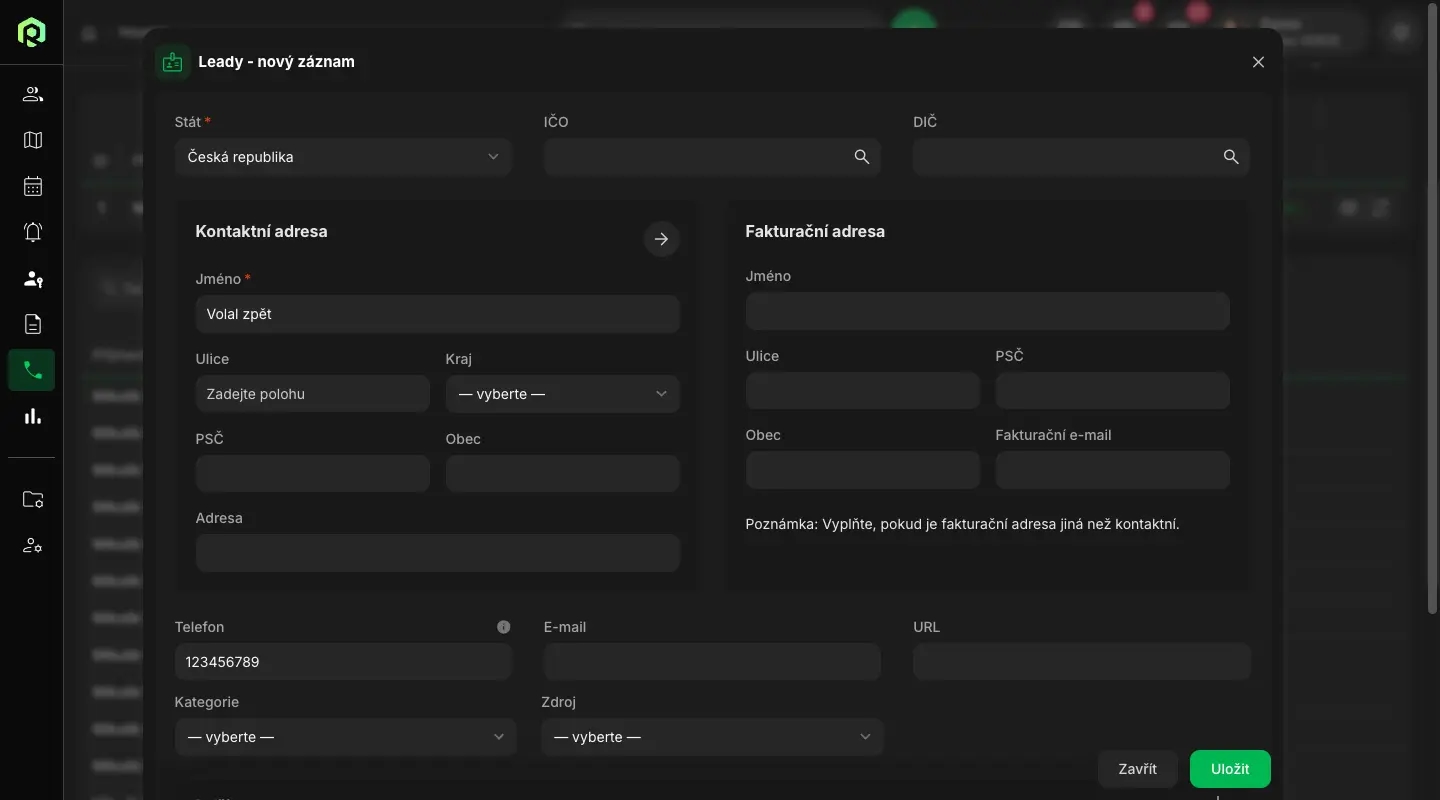Open the Zdroj dropdown

pos(712,737)
